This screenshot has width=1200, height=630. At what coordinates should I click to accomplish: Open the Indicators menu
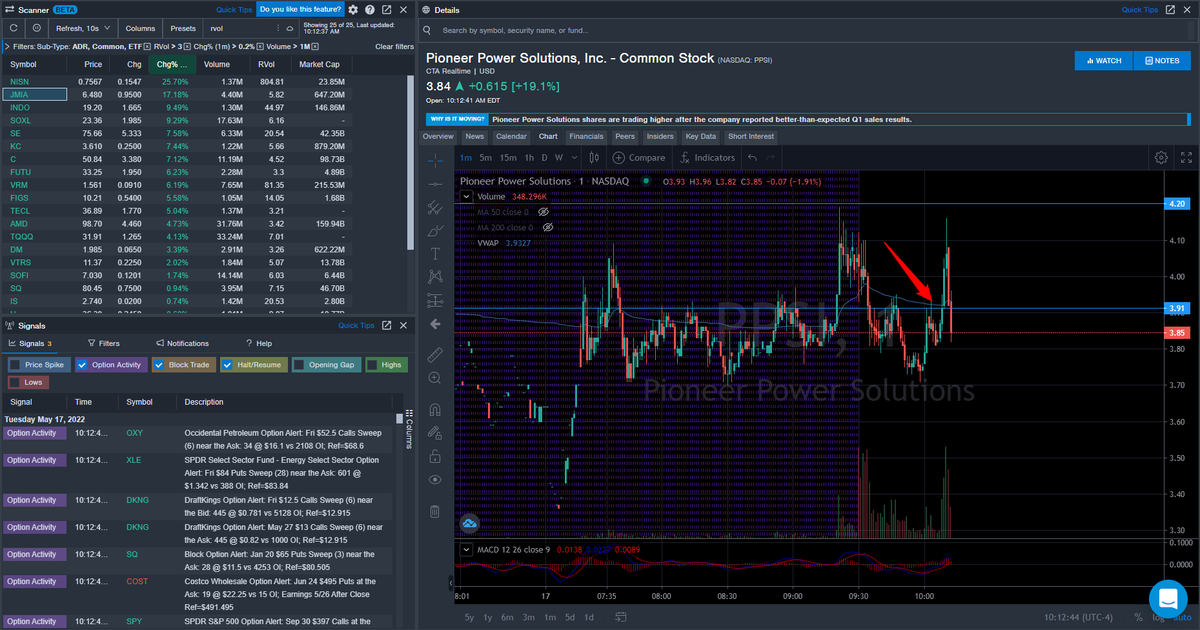(x=708, y=157)
